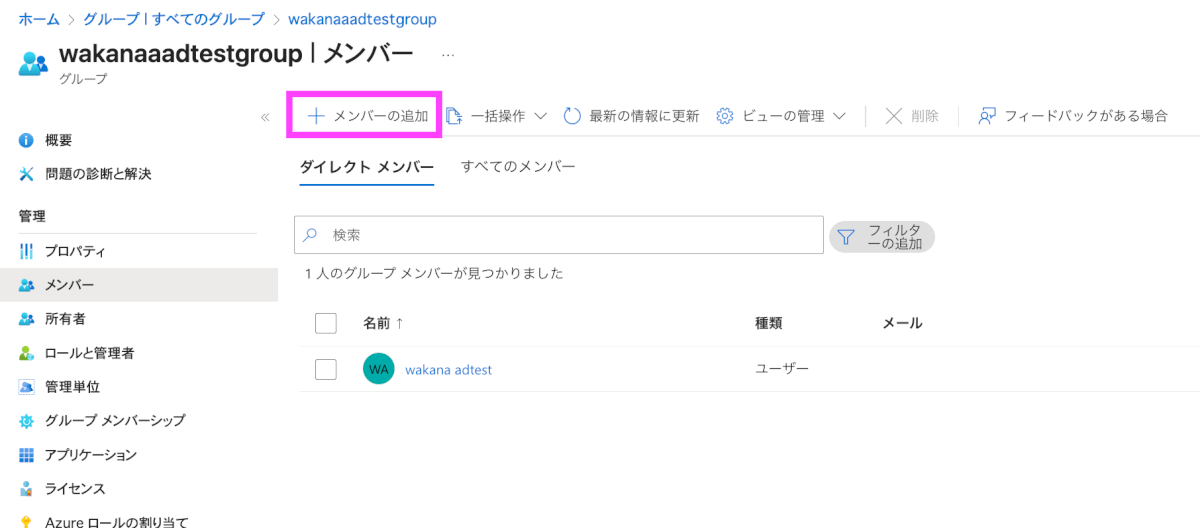Click the 問題の診断と解決 wrench icon

tap(27, 174)
